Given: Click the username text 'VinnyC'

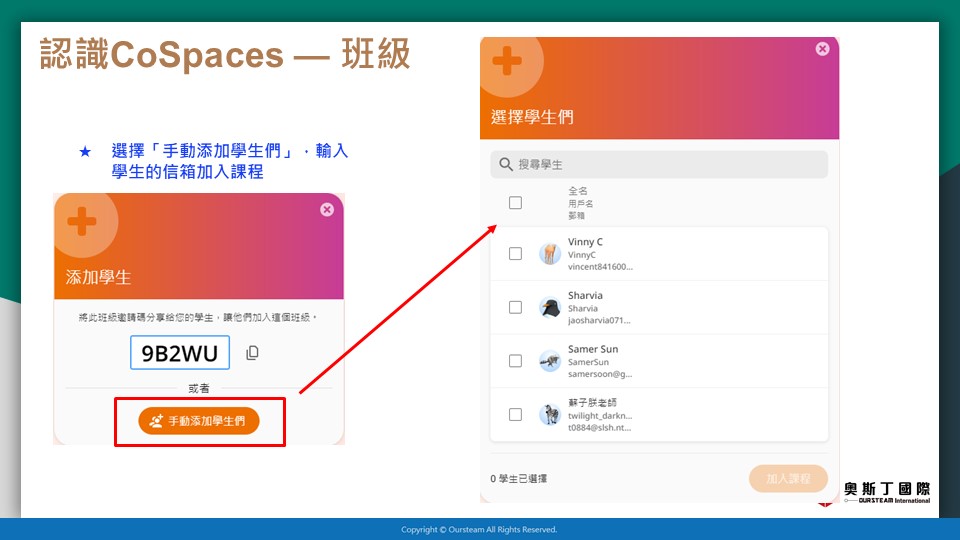Looking at the screenshot, I should tap(582, 255).
